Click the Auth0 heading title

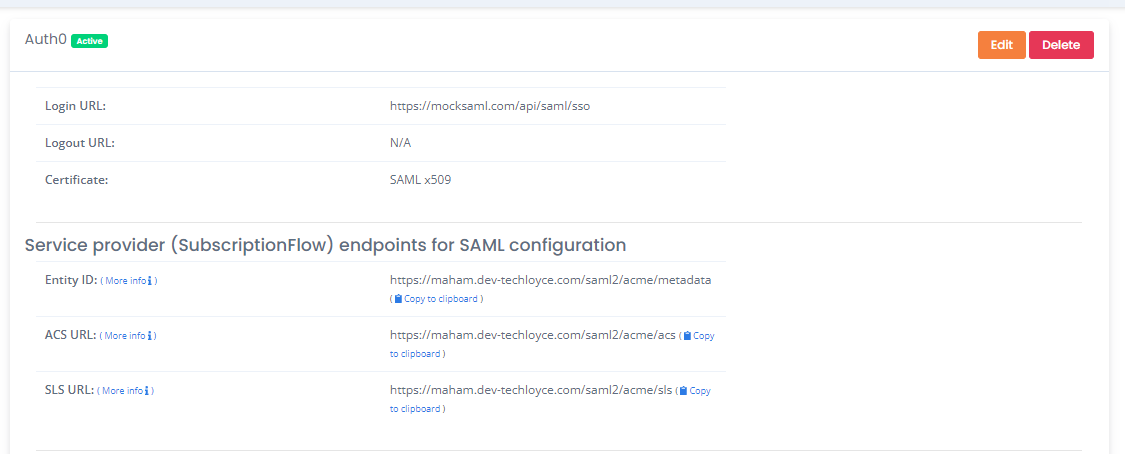[x=46, y=39]
